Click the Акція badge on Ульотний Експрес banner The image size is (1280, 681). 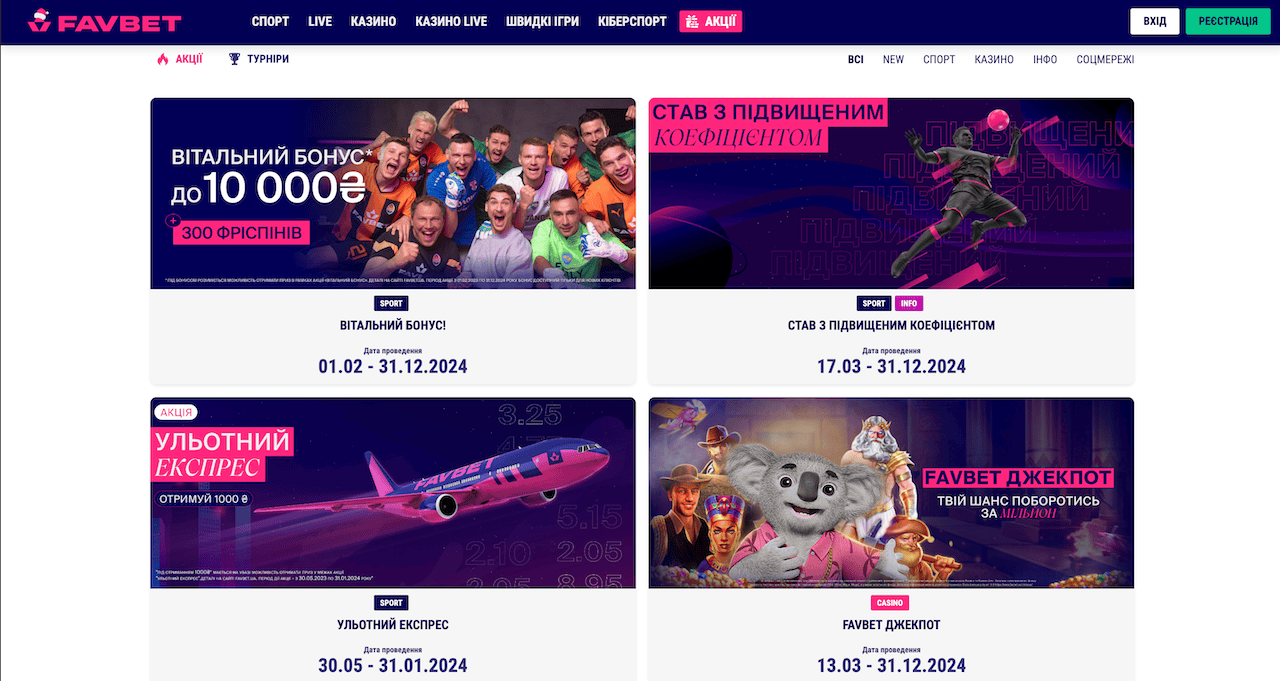coord(176,412)
